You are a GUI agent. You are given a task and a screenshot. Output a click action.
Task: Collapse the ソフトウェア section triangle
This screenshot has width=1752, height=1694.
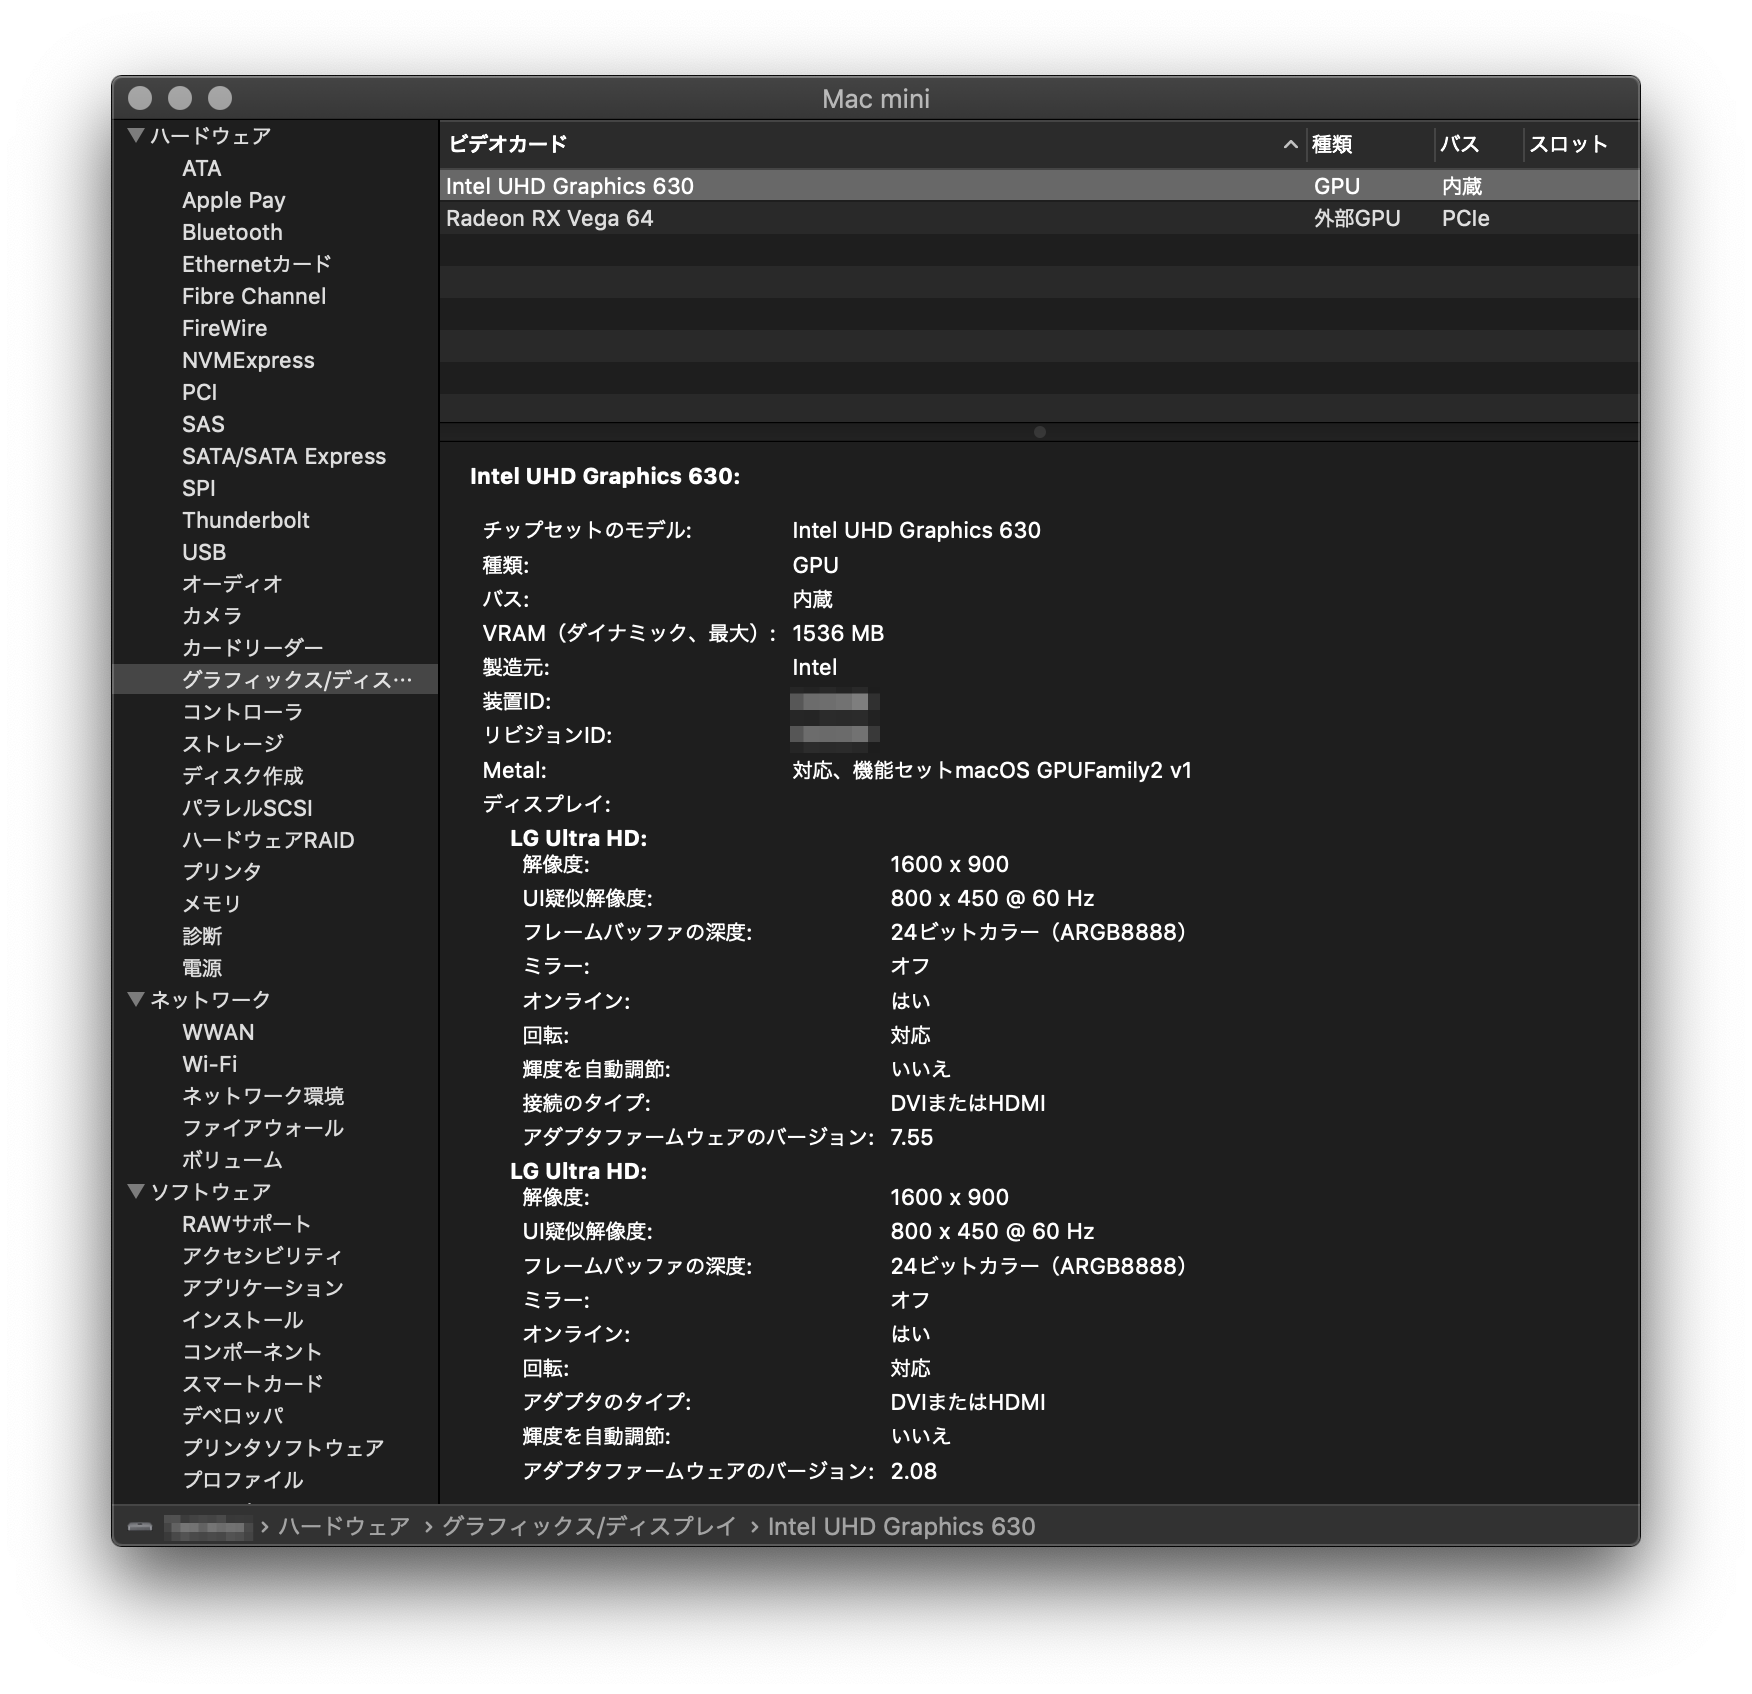click(x=135, y=1191)
